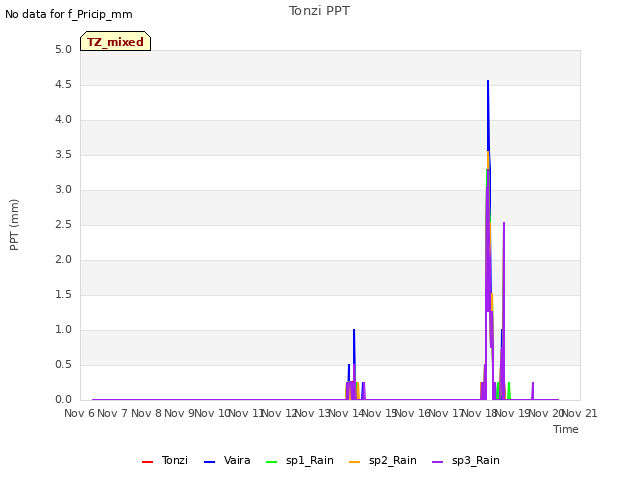Viewport: 640px width, 480px height.
Task: Click the blue Vaira legend line swatch
Action: [x=209, y=462]
